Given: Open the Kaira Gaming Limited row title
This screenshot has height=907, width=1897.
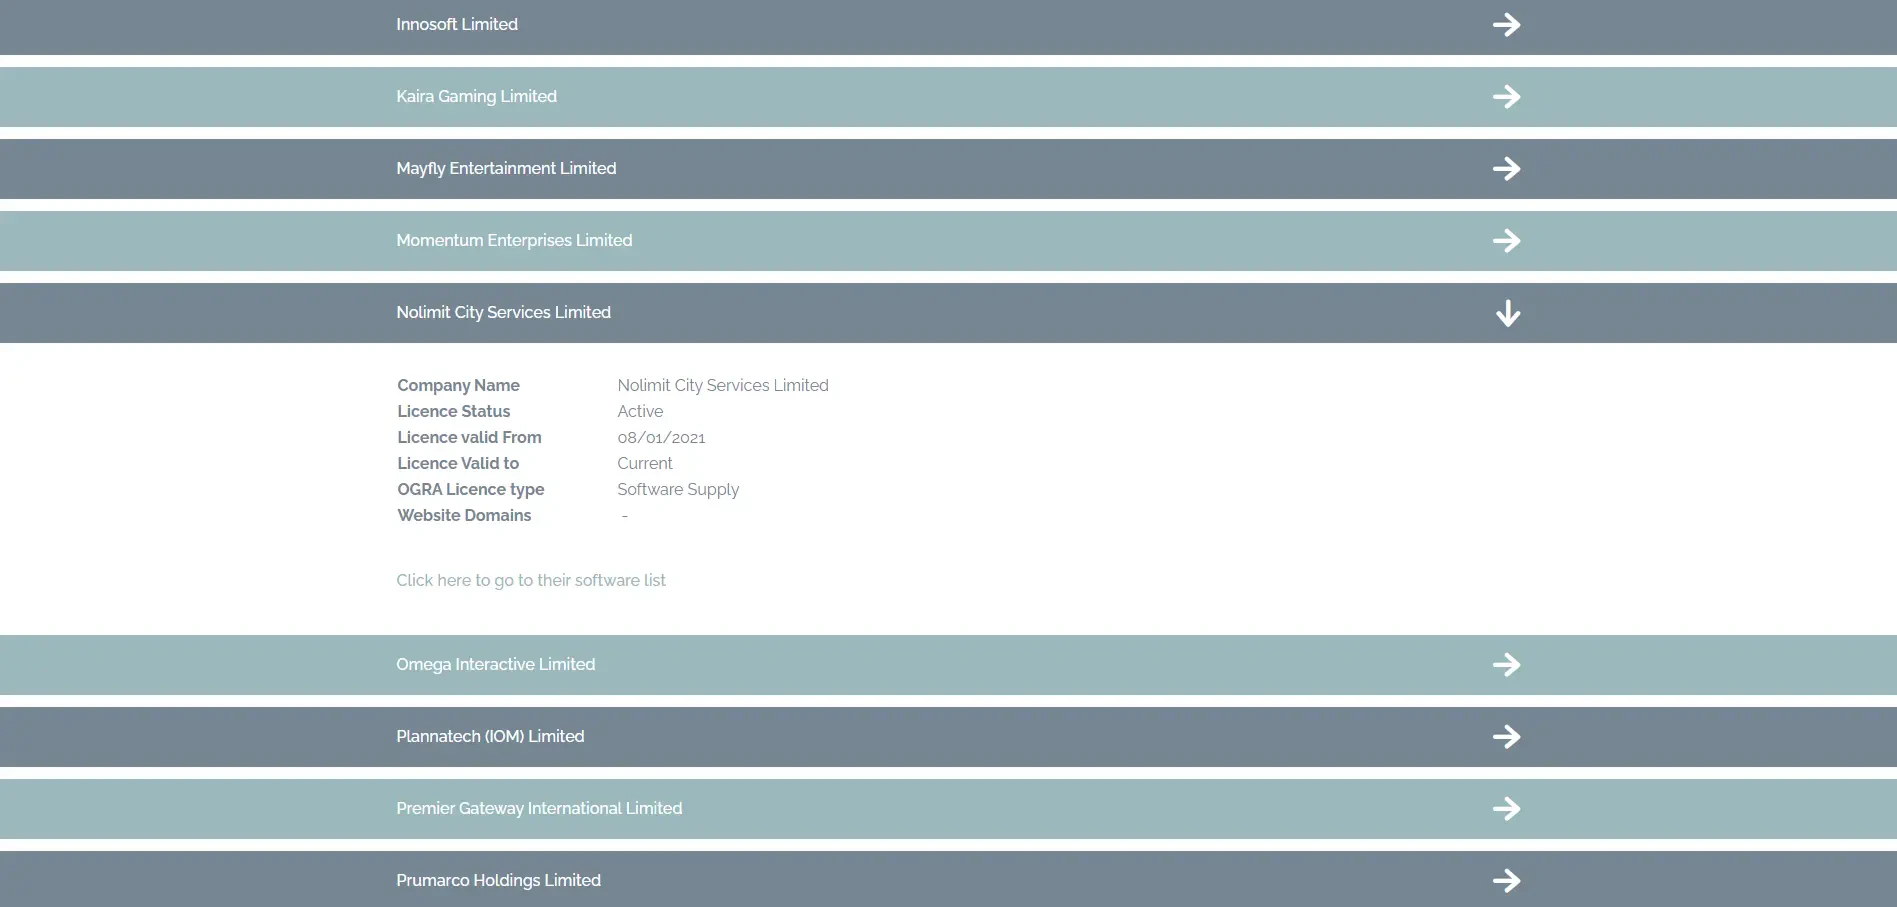Looking at the screenshot, I should [x=476, y=97].
